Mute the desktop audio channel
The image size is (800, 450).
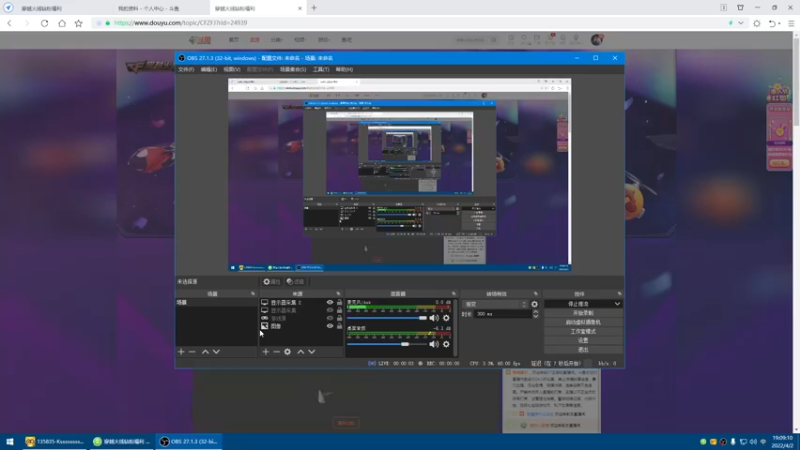pyautogui.click(x=434, y=344)
